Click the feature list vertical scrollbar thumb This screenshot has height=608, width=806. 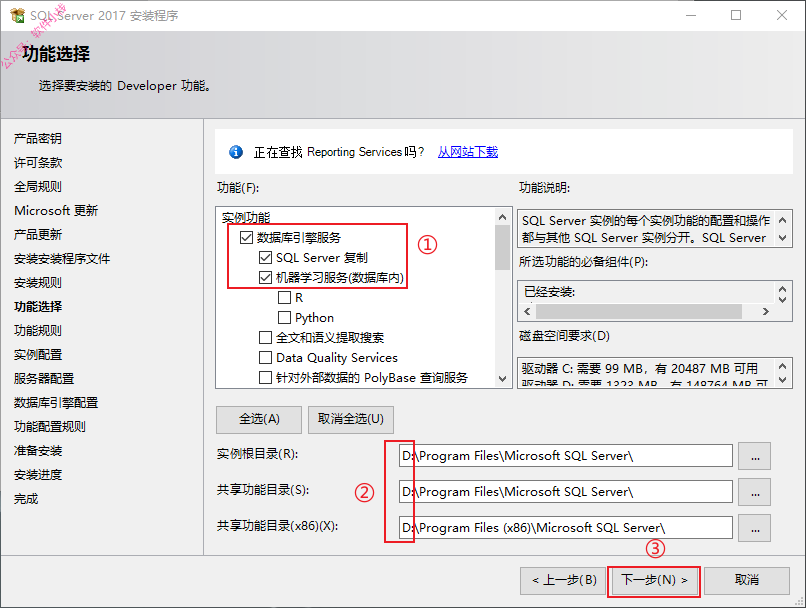point(503,247)
